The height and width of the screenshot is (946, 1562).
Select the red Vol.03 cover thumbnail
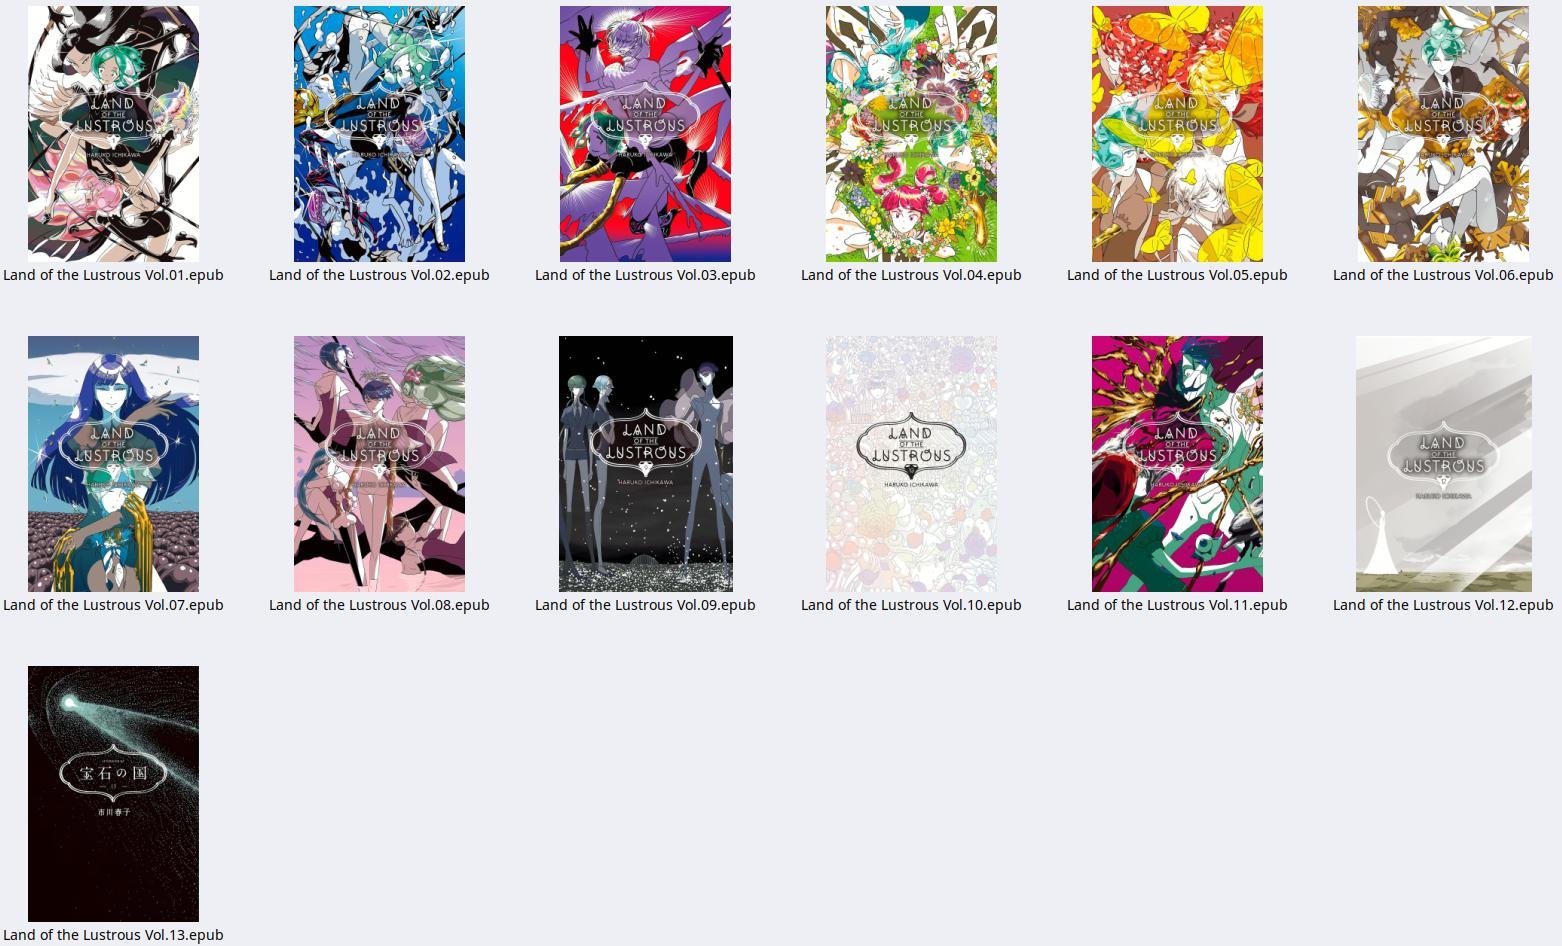coord(645,134)
